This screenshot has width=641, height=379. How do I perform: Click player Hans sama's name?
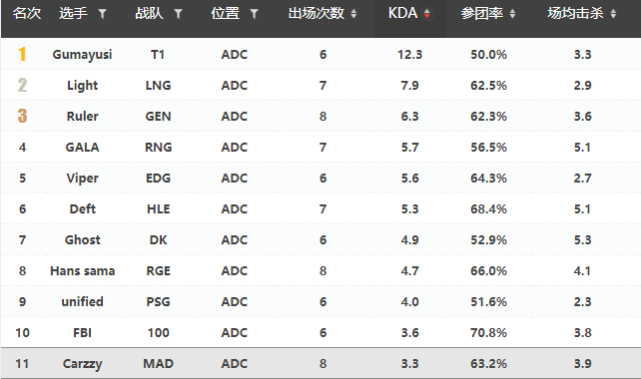coord(82,271)
